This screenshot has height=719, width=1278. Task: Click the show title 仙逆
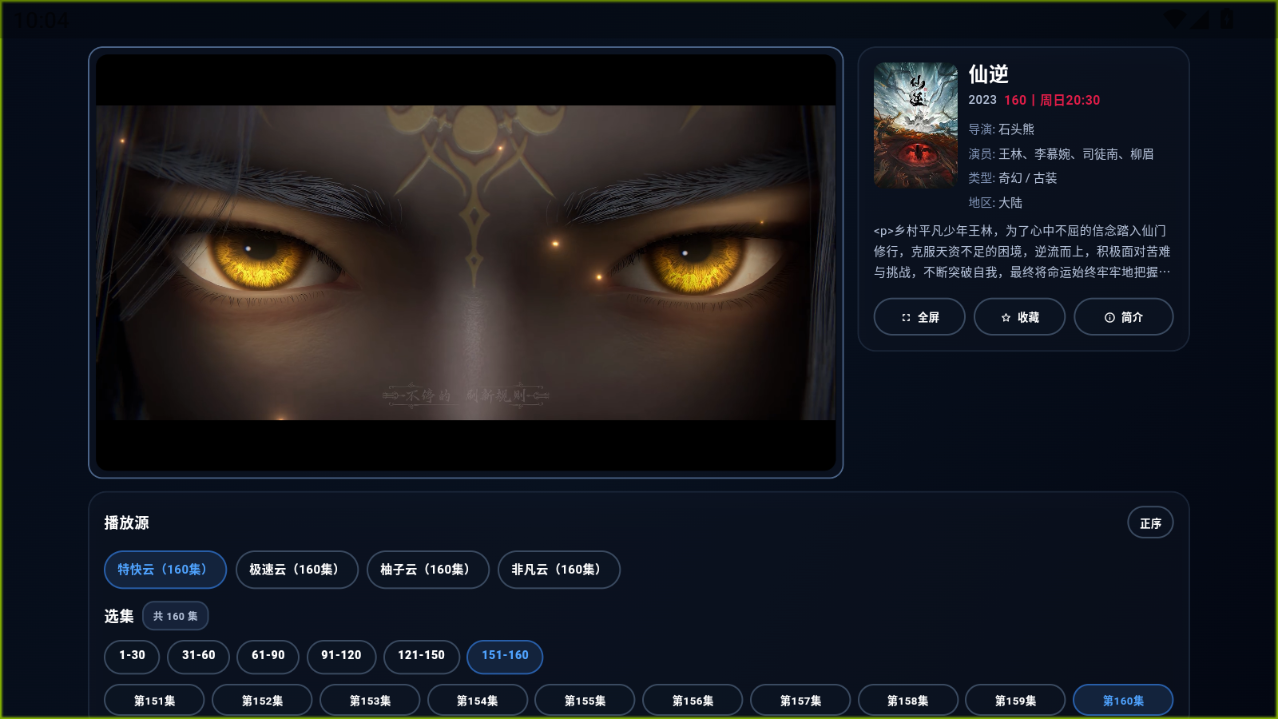pos(988,74)
